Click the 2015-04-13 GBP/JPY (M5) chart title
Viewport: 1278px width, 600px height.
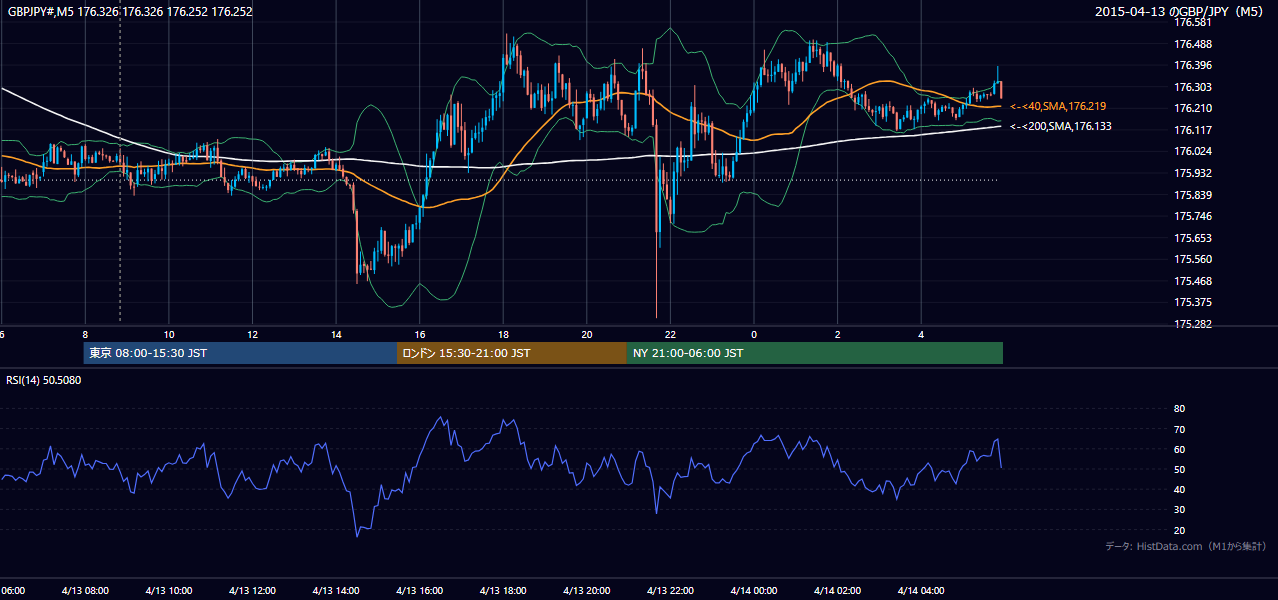[x=1181, y=12]
